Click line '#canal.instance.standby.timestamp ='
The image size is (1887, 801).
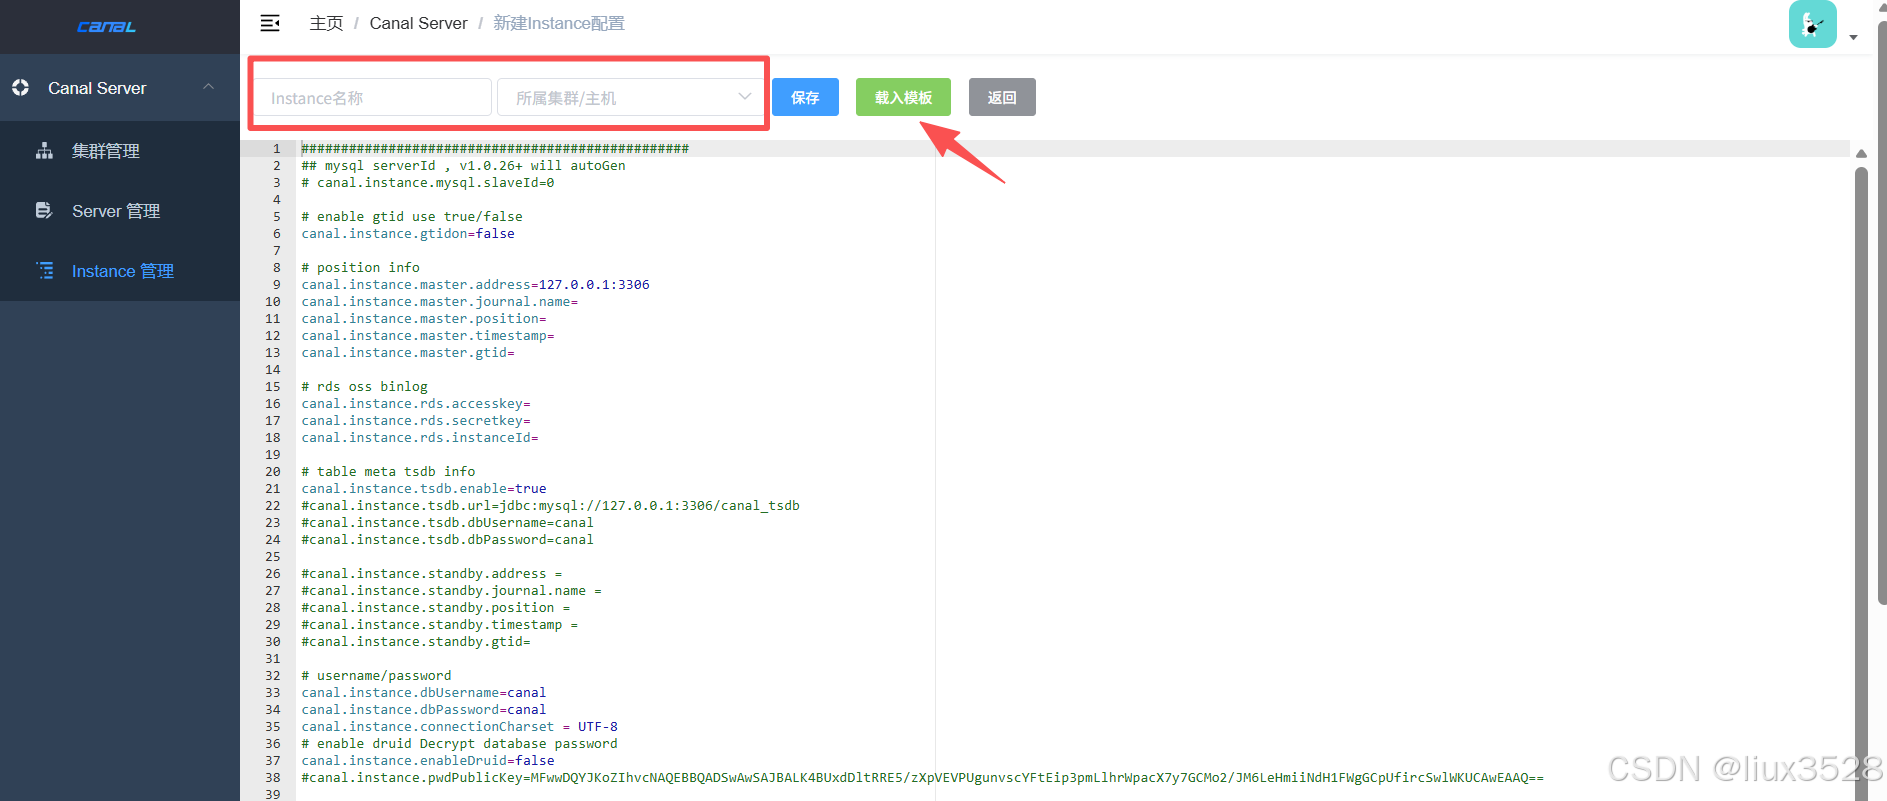pos(440,624)
